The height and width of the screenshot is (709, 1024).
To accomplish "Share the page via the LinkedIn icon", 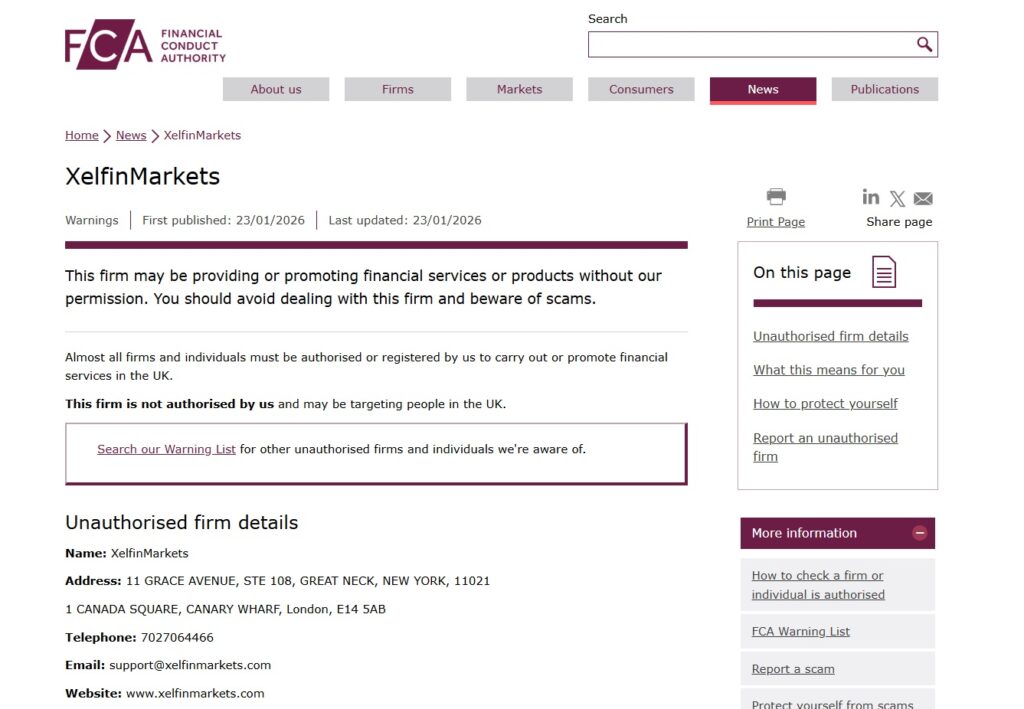I will click(x=870, y=197).
